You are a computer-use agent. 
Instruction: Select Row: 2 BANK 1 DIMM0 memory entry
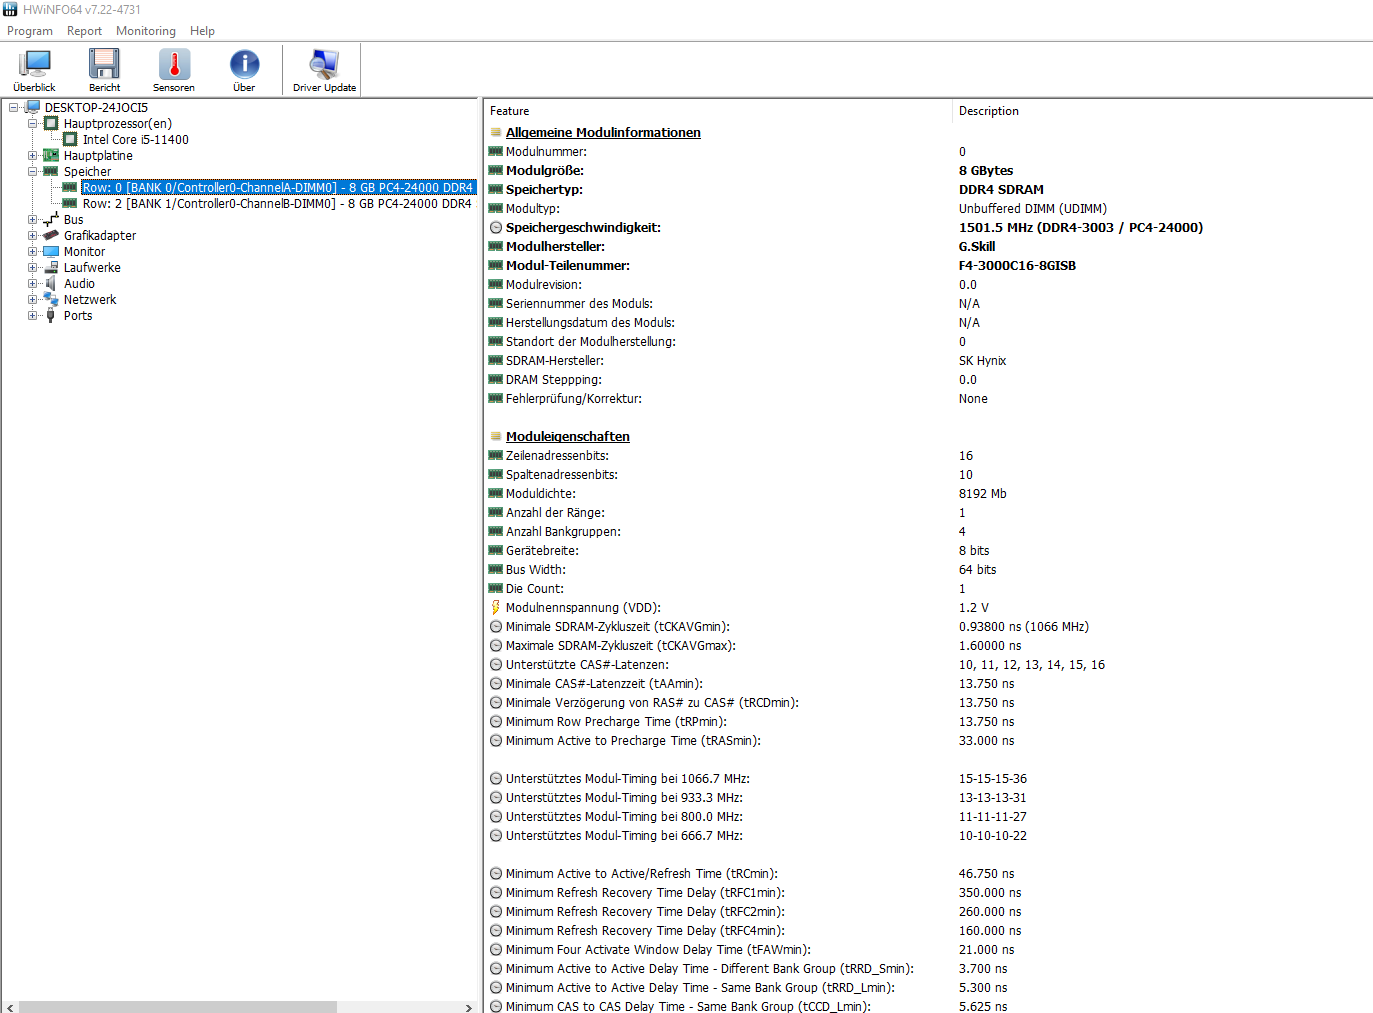click(277, 203)
